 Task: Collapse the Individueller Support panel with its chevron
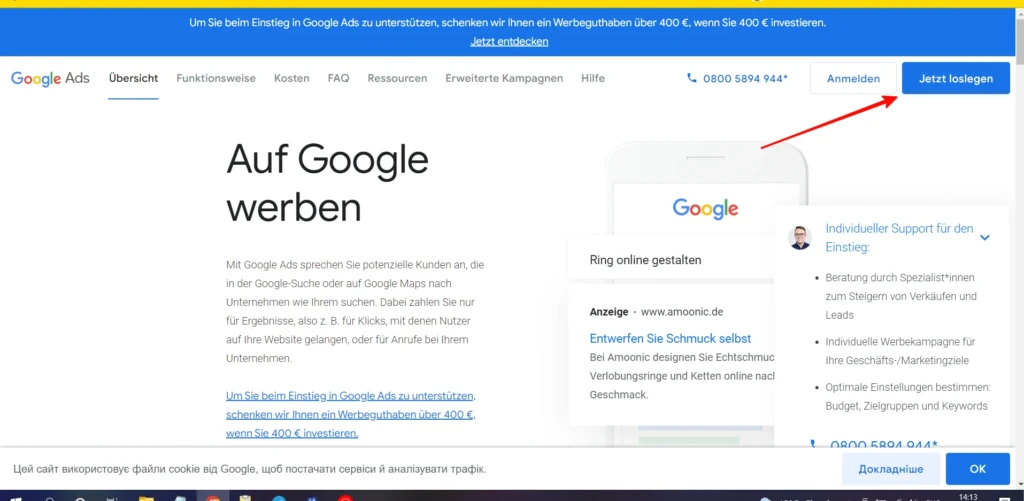pos(985,238)
